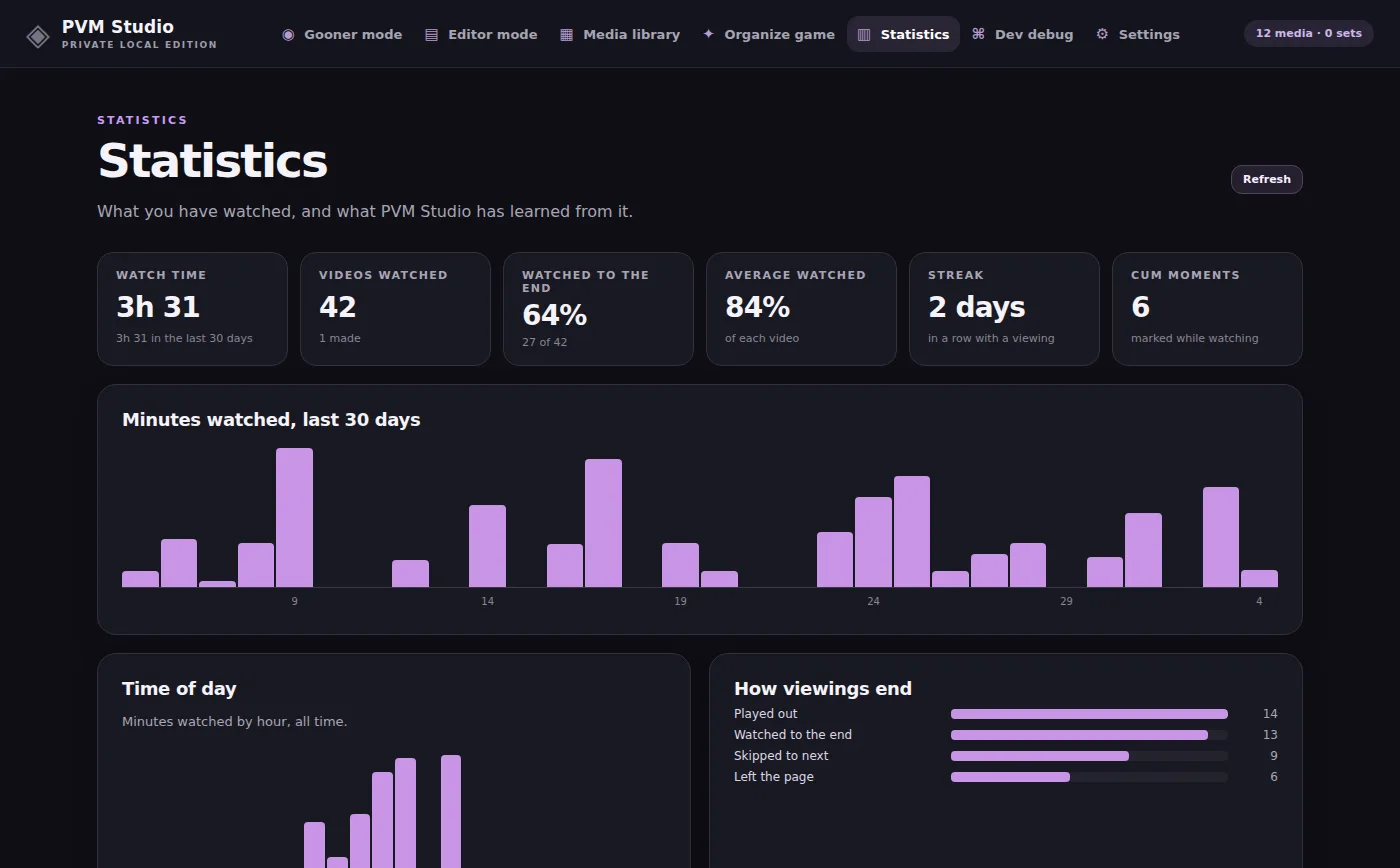This screenshot has height=868, width=1400.
Task: Click the Organize game sparkle icon
Action: 708,34
